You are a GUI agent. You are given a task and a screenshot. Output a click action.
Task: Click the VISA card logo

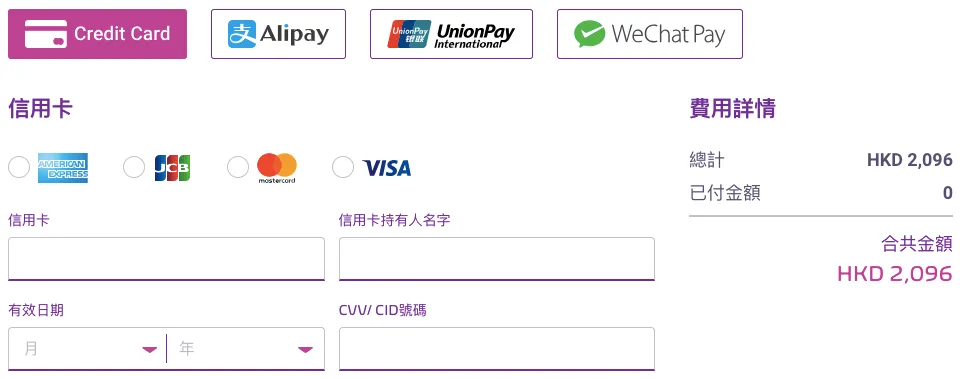[386, 168]
